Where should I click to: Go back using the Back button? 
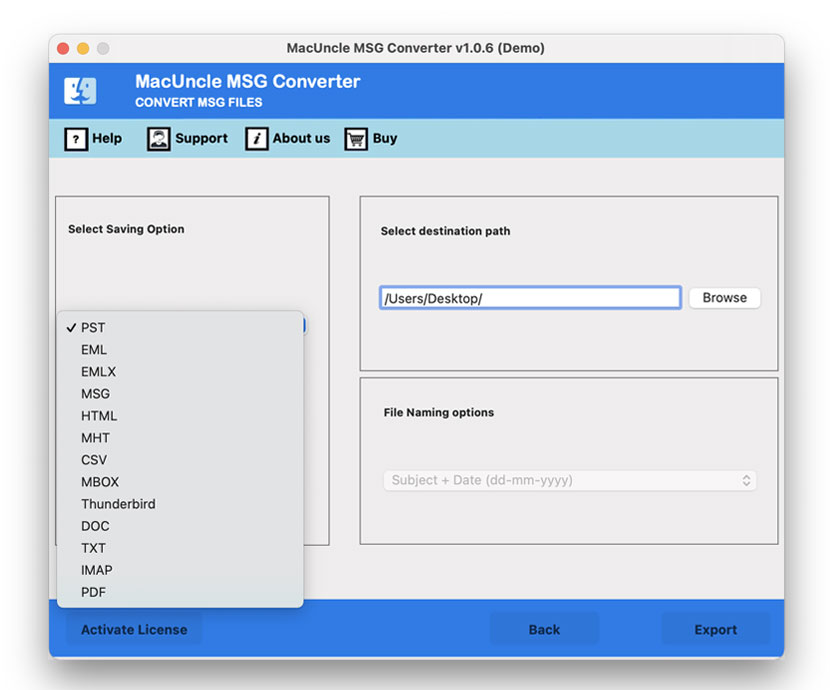tap(544, 629)
